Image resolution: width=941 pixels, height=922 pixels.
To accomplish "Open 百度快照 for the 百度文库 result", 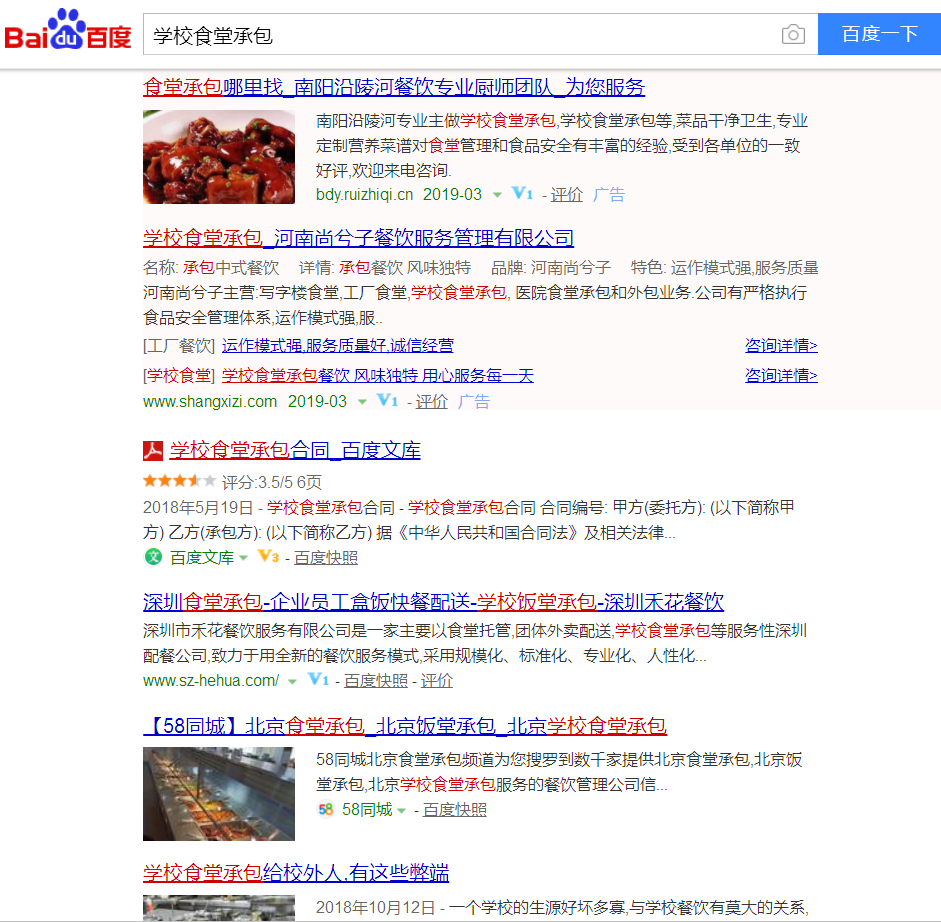I will 326,558.
